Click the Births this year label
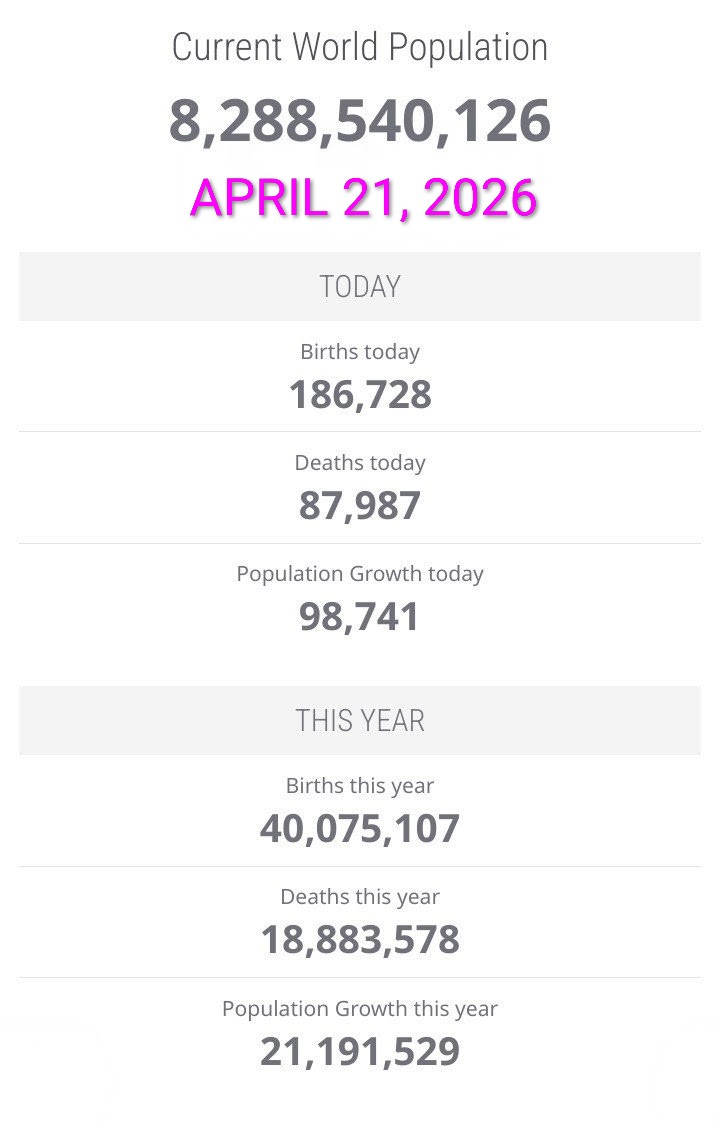 click(360, 786)
